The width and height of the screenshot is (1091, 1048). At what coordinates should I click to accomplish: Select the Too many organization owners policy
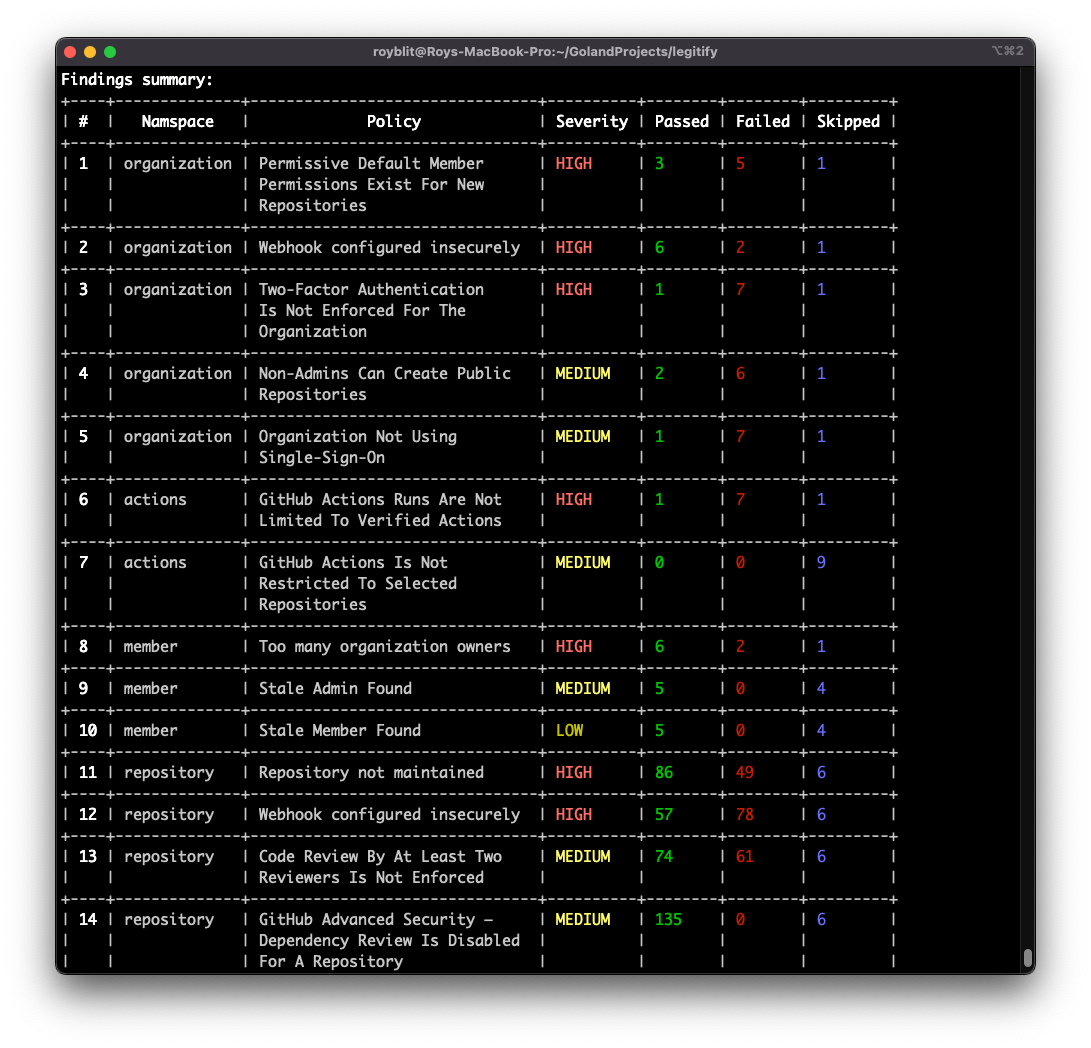point(383,646)
